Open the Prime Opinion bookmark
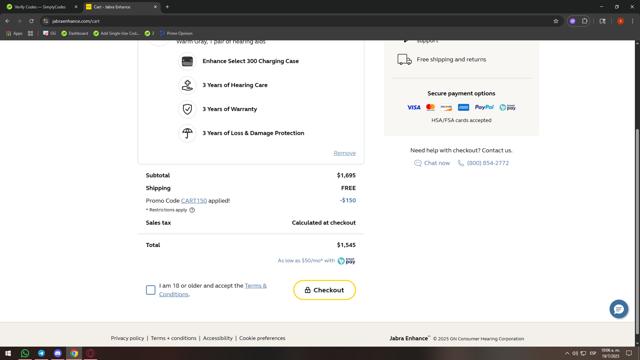 [176, 33]
